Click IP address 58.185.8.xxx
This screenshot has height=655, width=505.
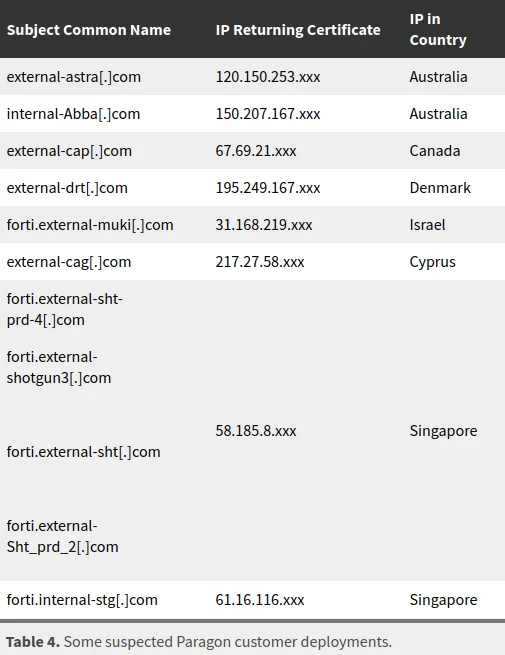click(x=256, y=431)
